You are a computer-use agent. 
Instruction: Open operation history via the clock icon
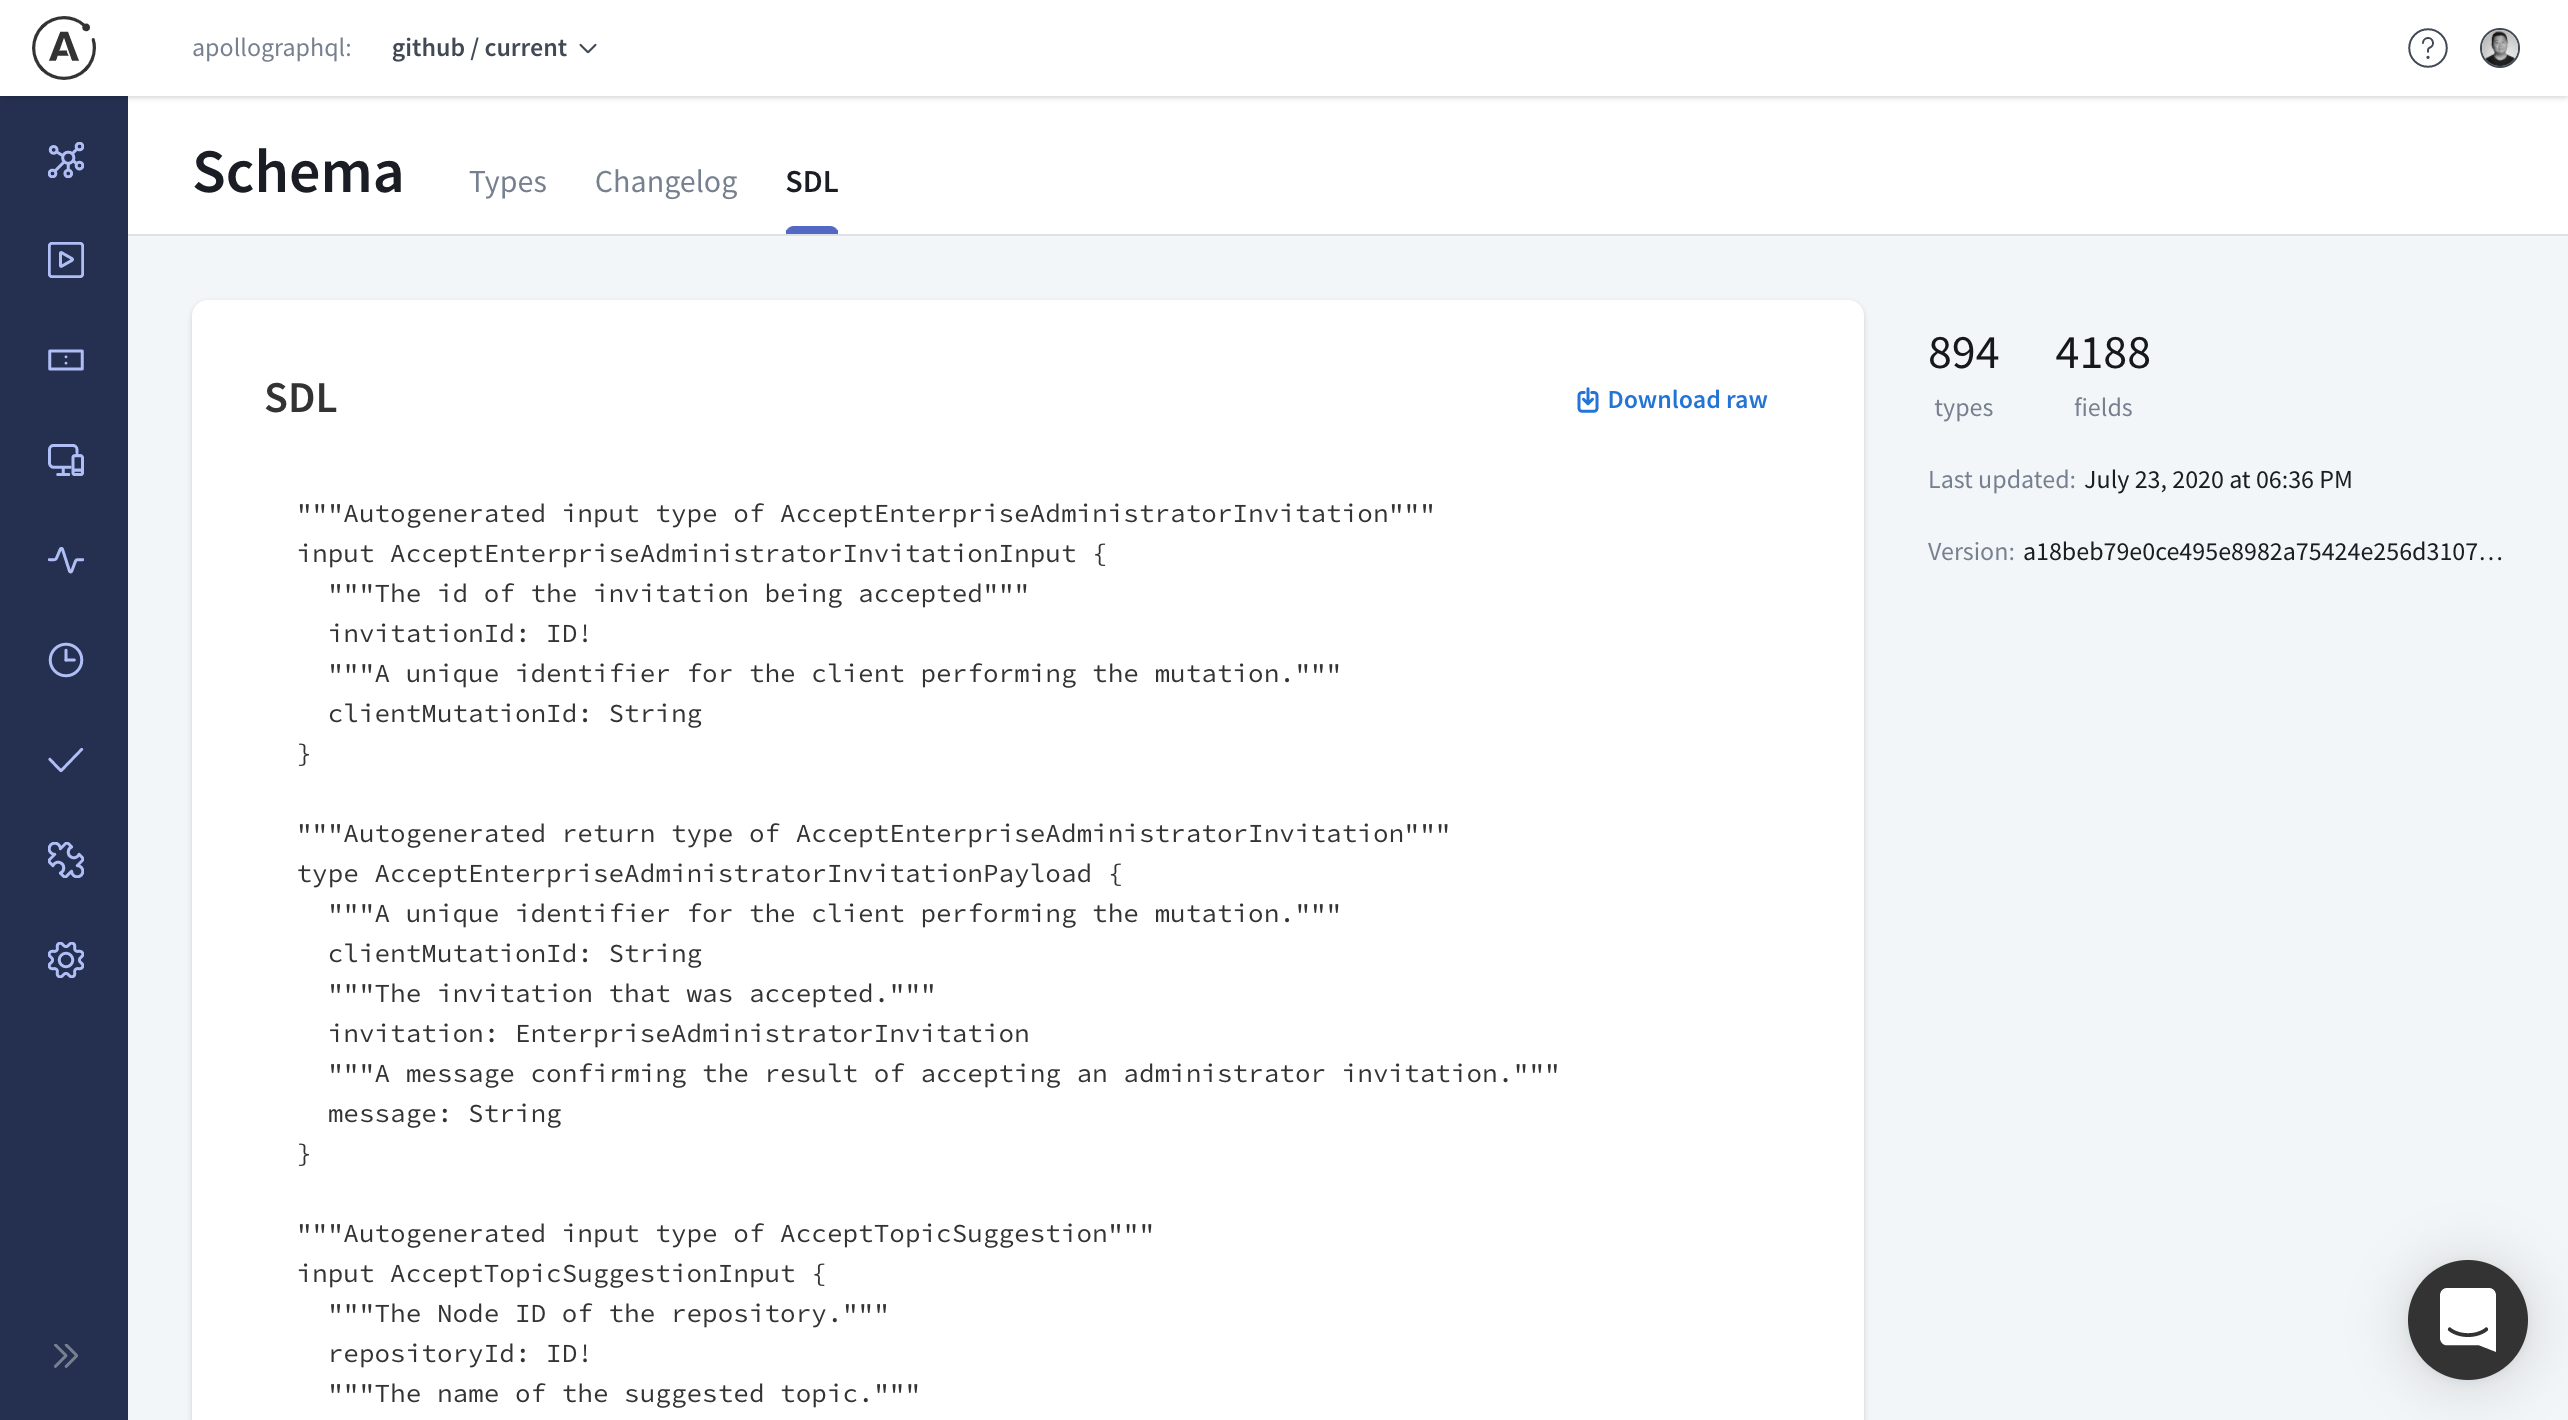coord(64,660)
